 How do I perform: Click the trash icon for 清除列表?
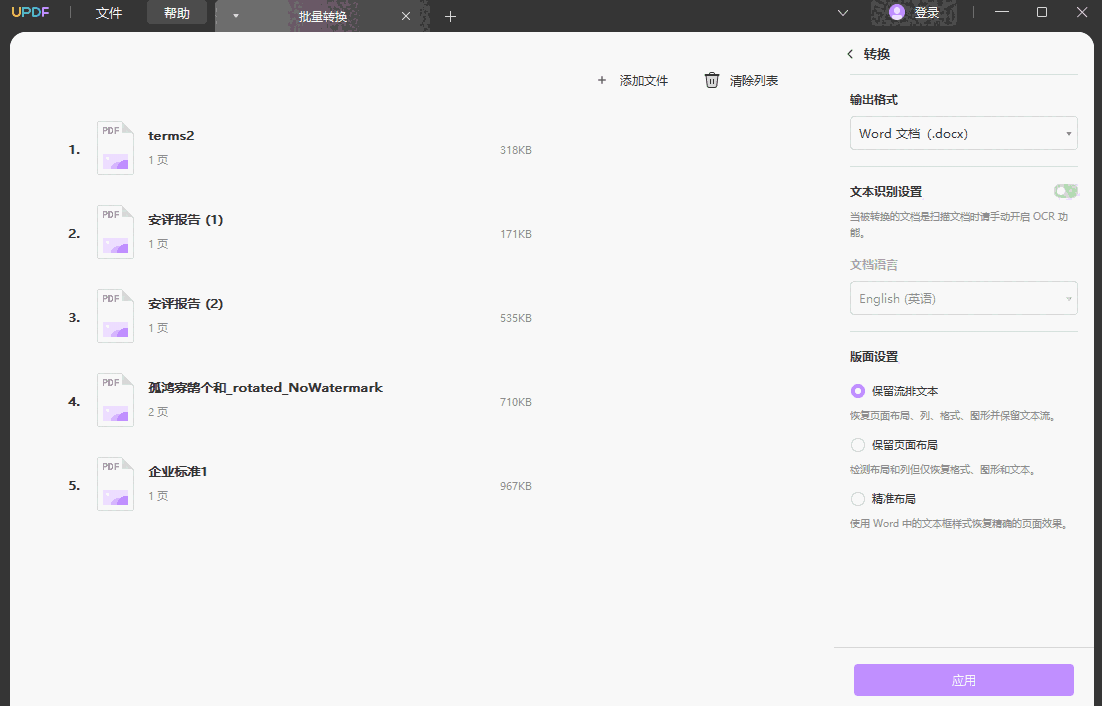(x=711, y=80)
